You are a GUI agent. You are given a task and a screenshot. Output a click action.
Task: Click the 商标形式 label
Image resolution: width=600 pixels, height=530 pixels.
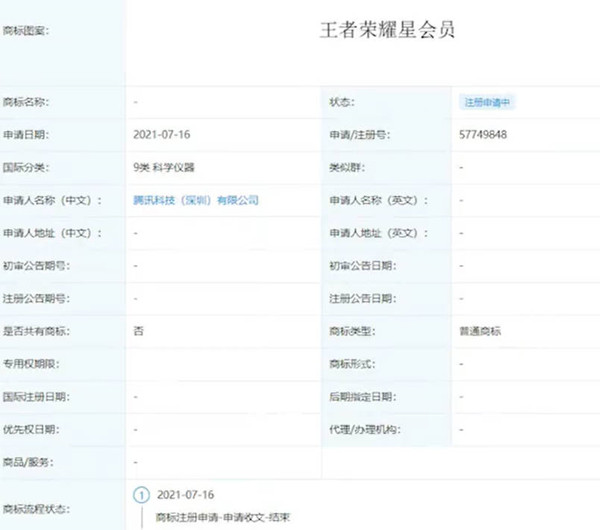tap(352, 364)
